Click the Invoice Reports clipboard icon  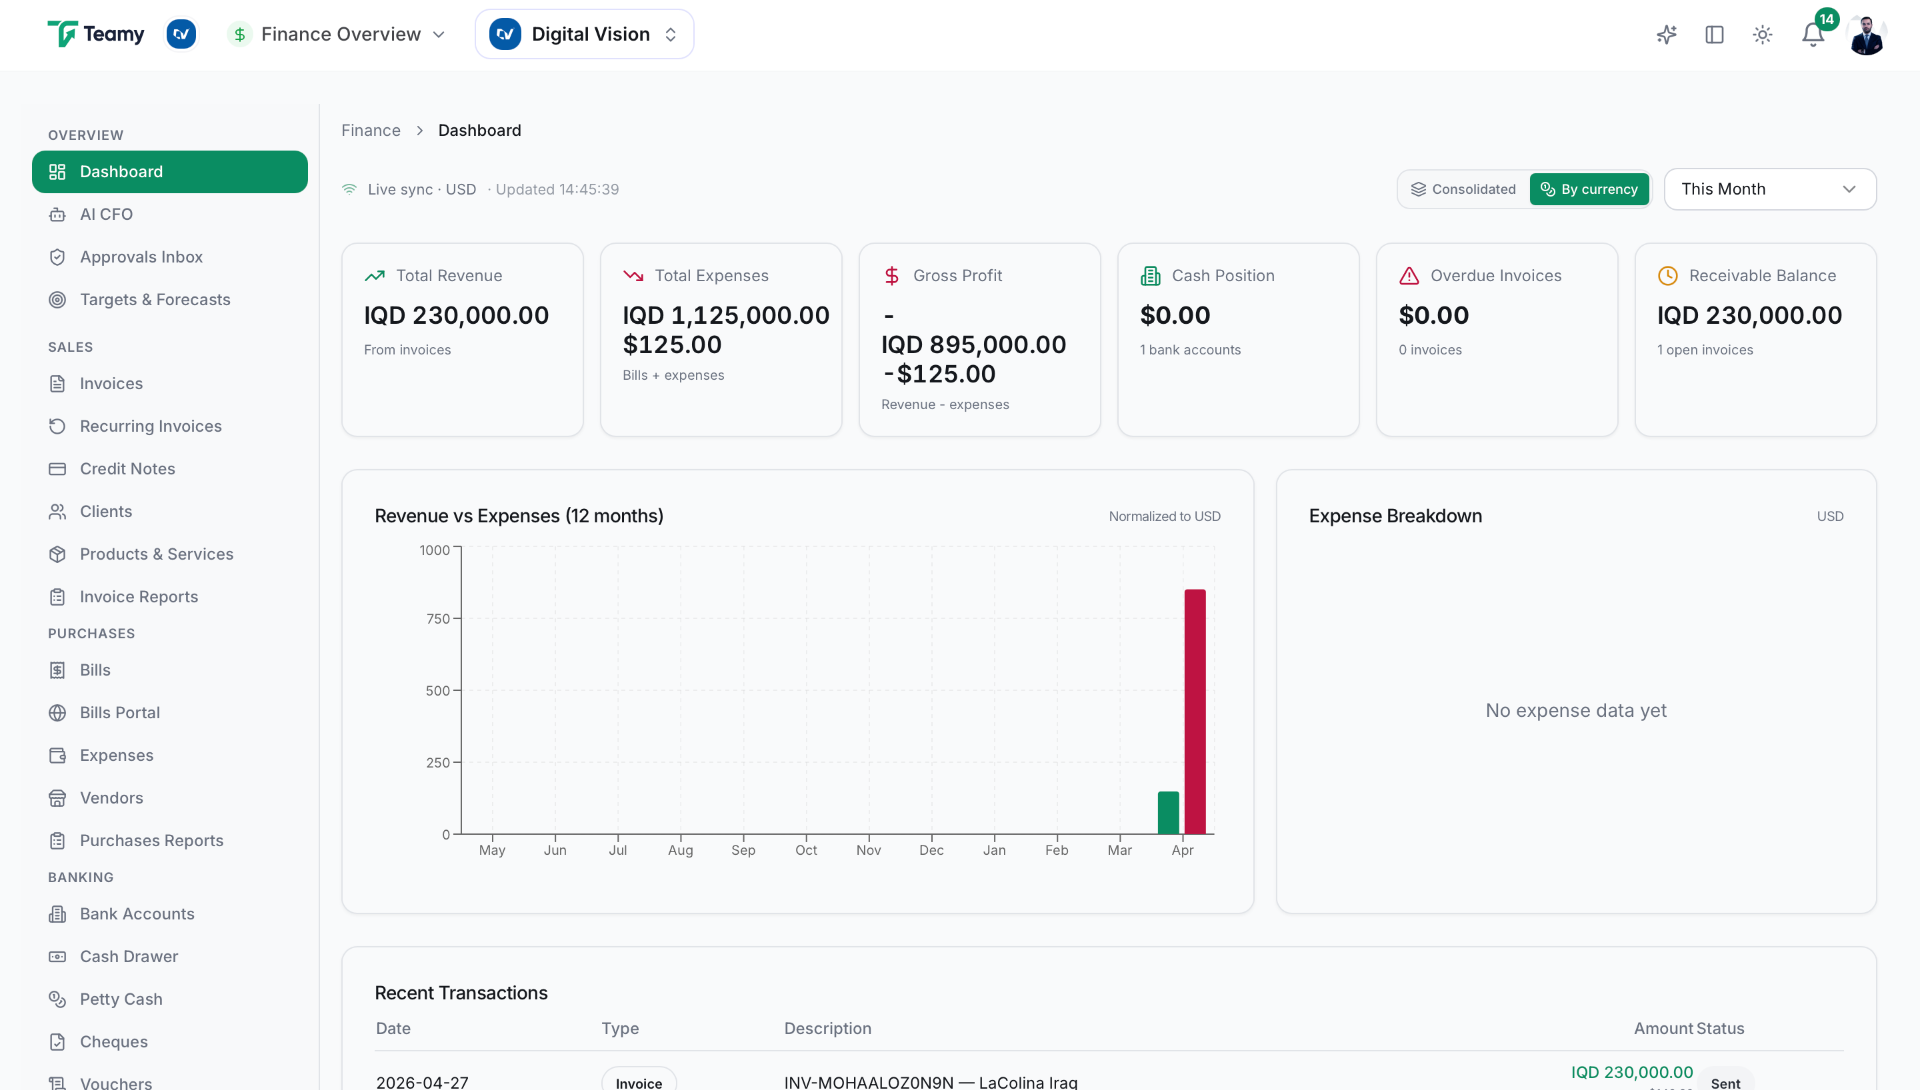(x=57, y=597)
